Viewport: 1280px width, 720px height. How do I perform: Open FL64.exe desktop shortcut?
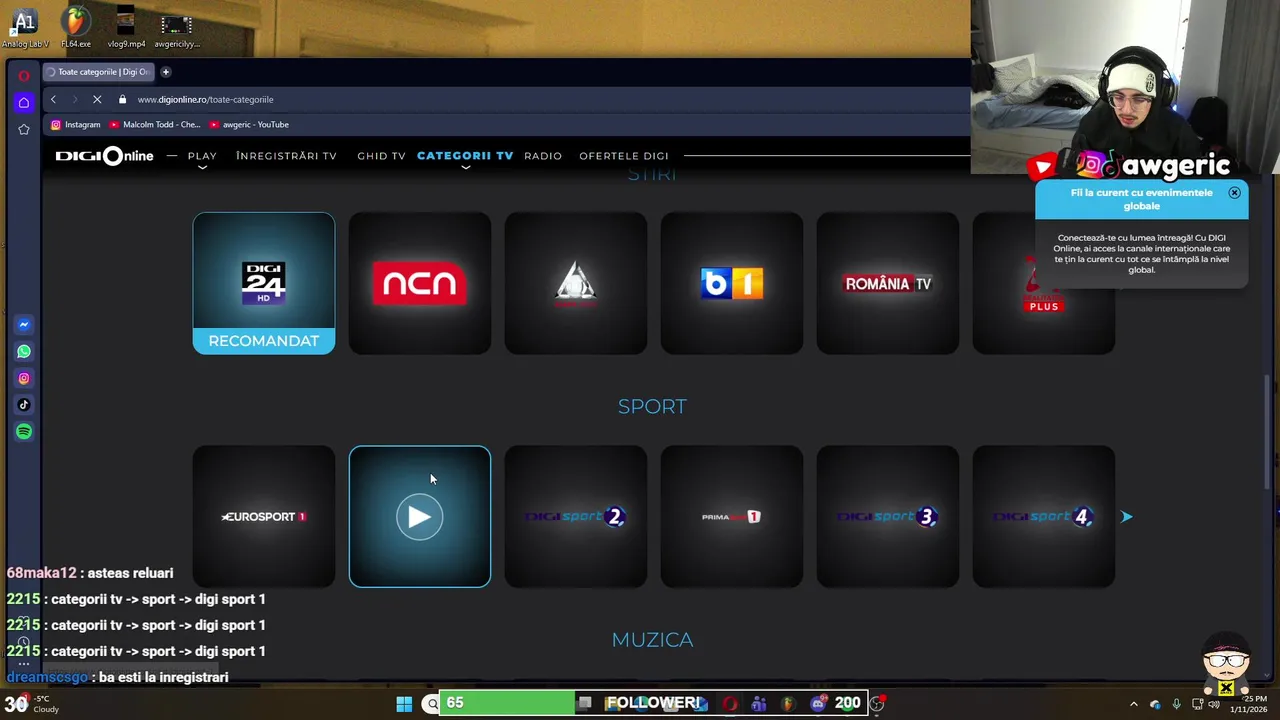point(76,28)
